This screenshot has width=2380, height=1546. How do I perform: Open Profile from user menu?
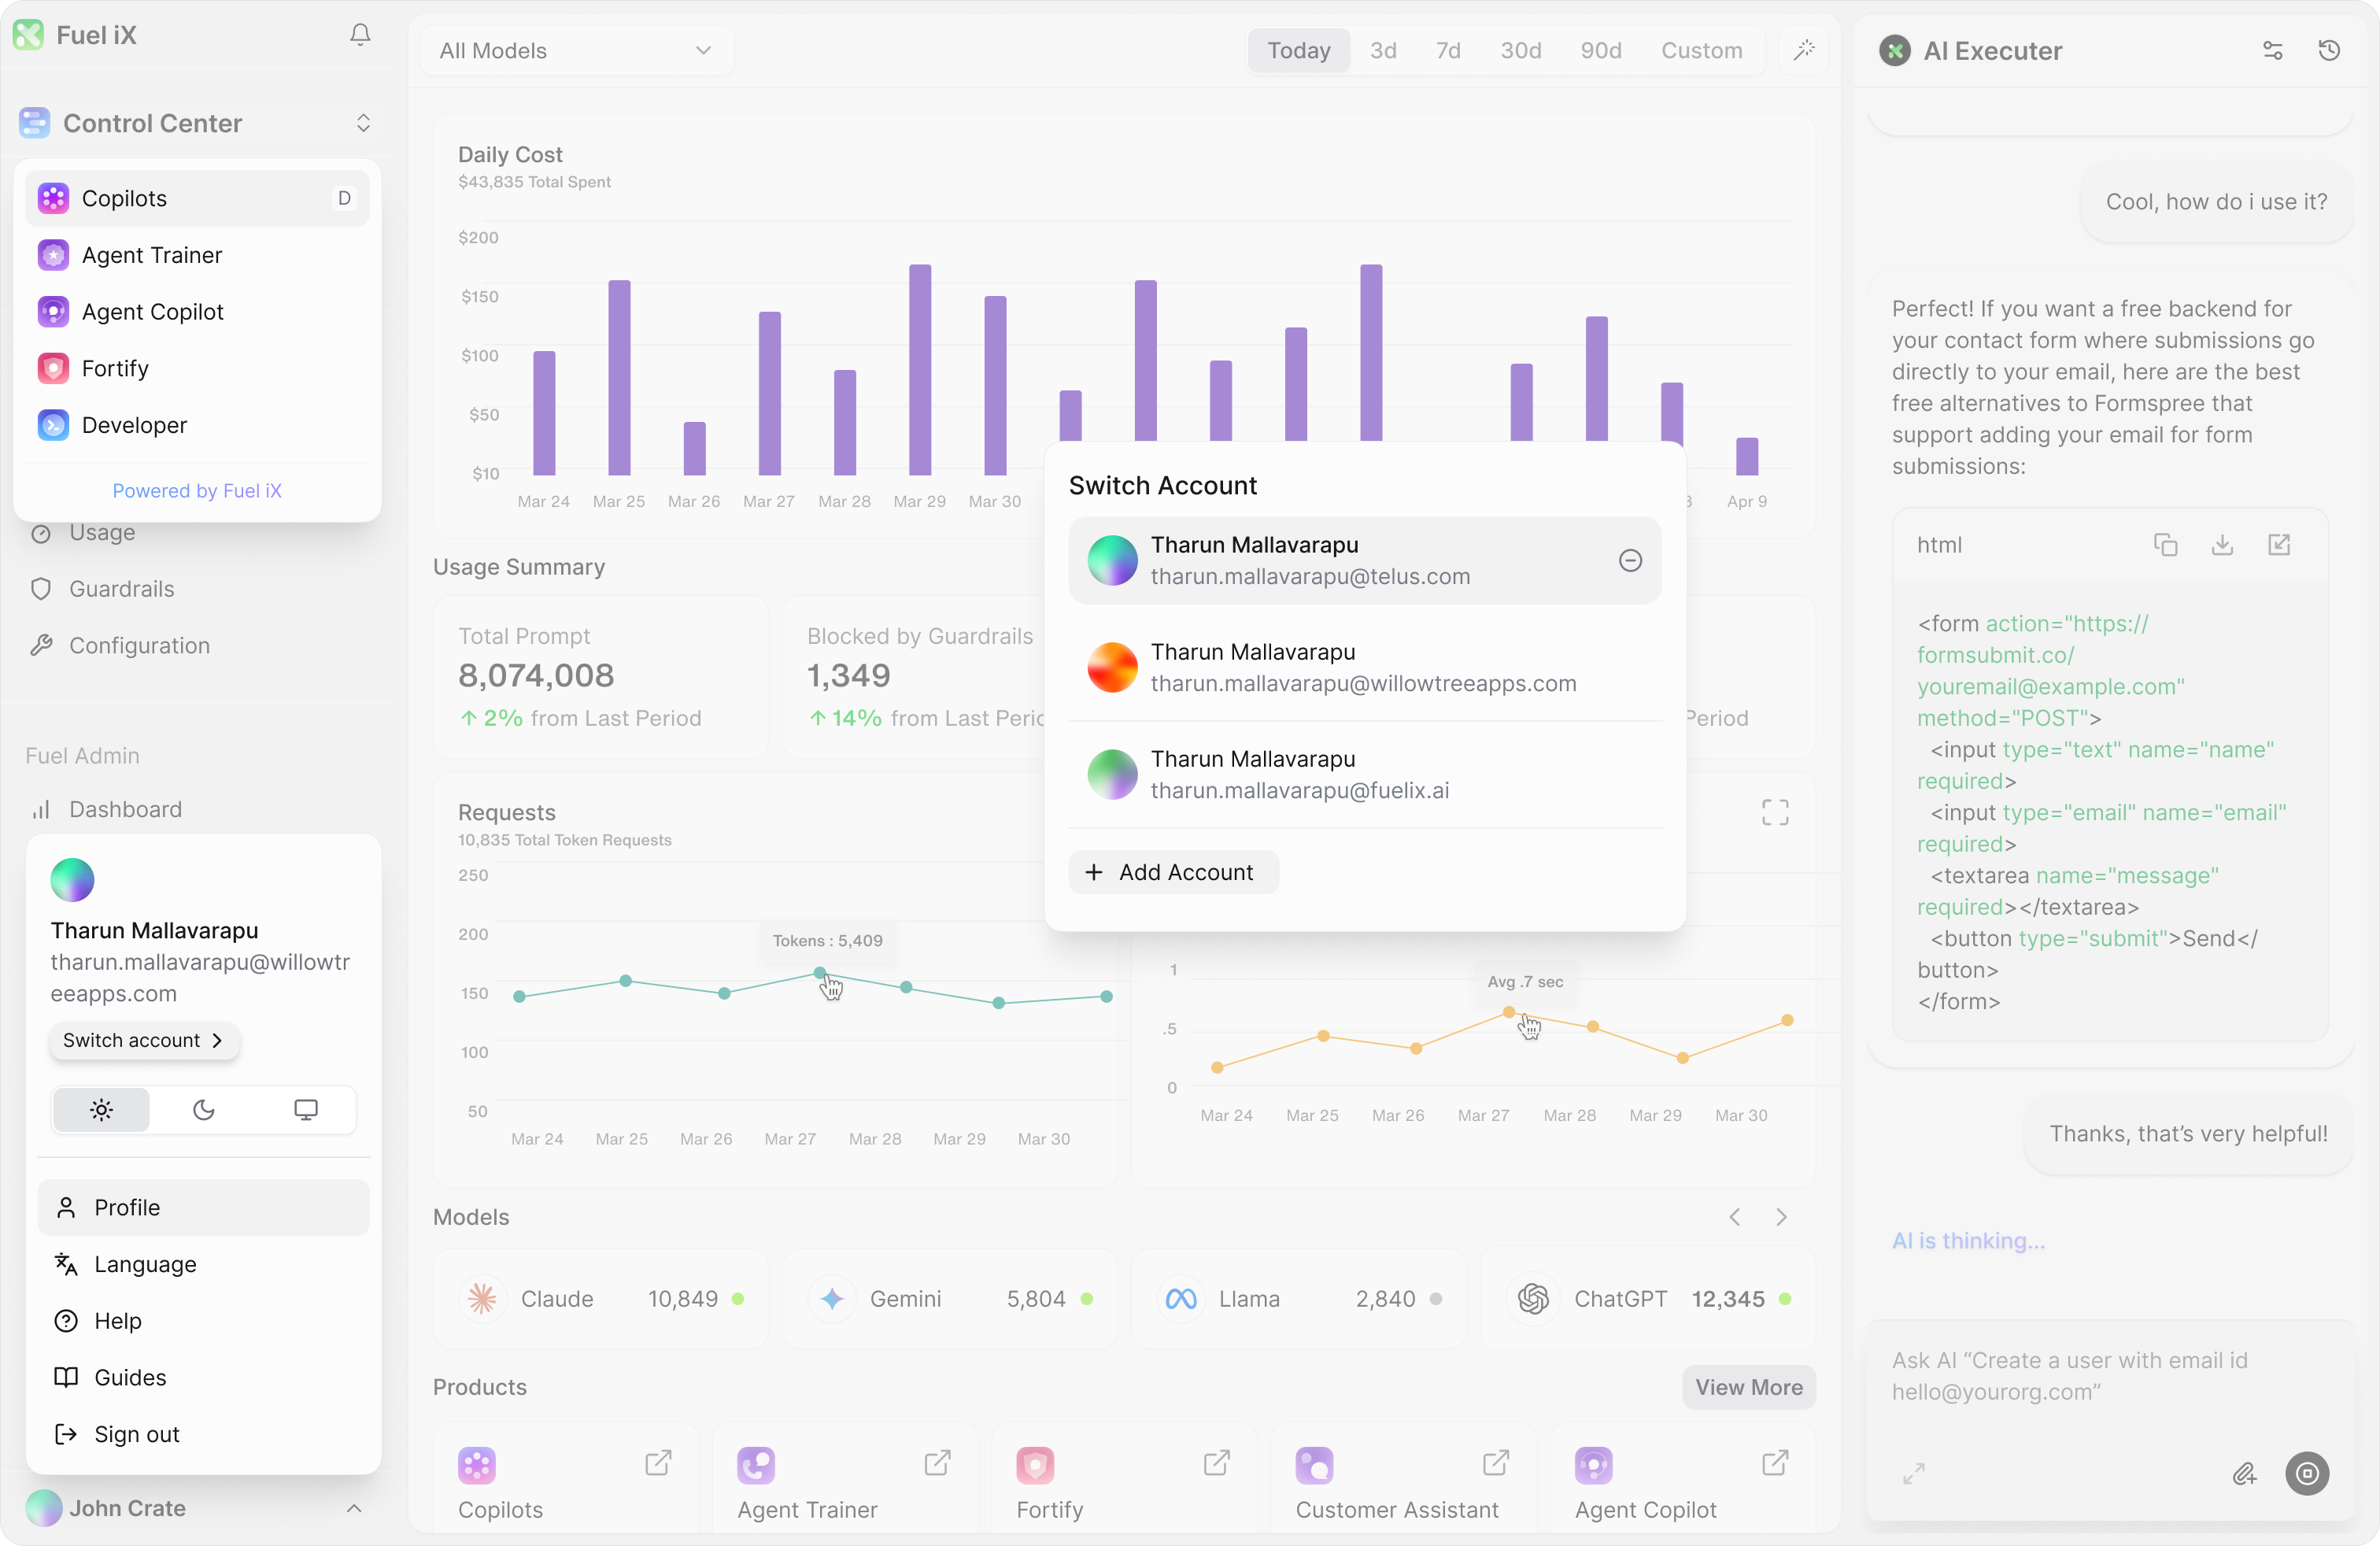pyautogui.click(x=203, y=1207)
